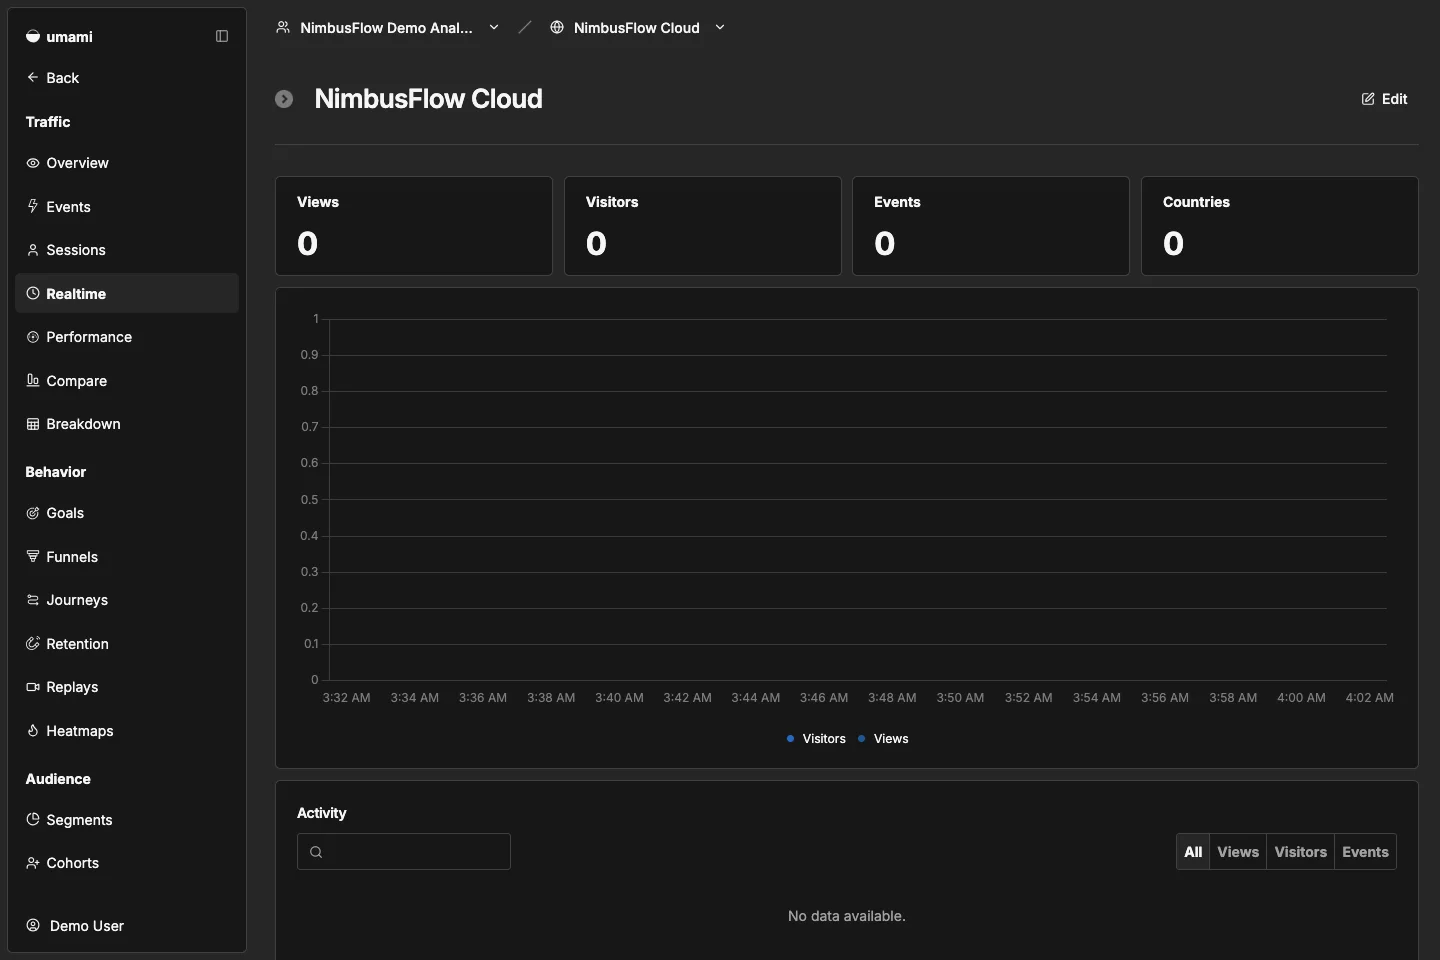Click the pencil Edit icon
The image size is (1440, 960).
click(x=1368, y=99)
